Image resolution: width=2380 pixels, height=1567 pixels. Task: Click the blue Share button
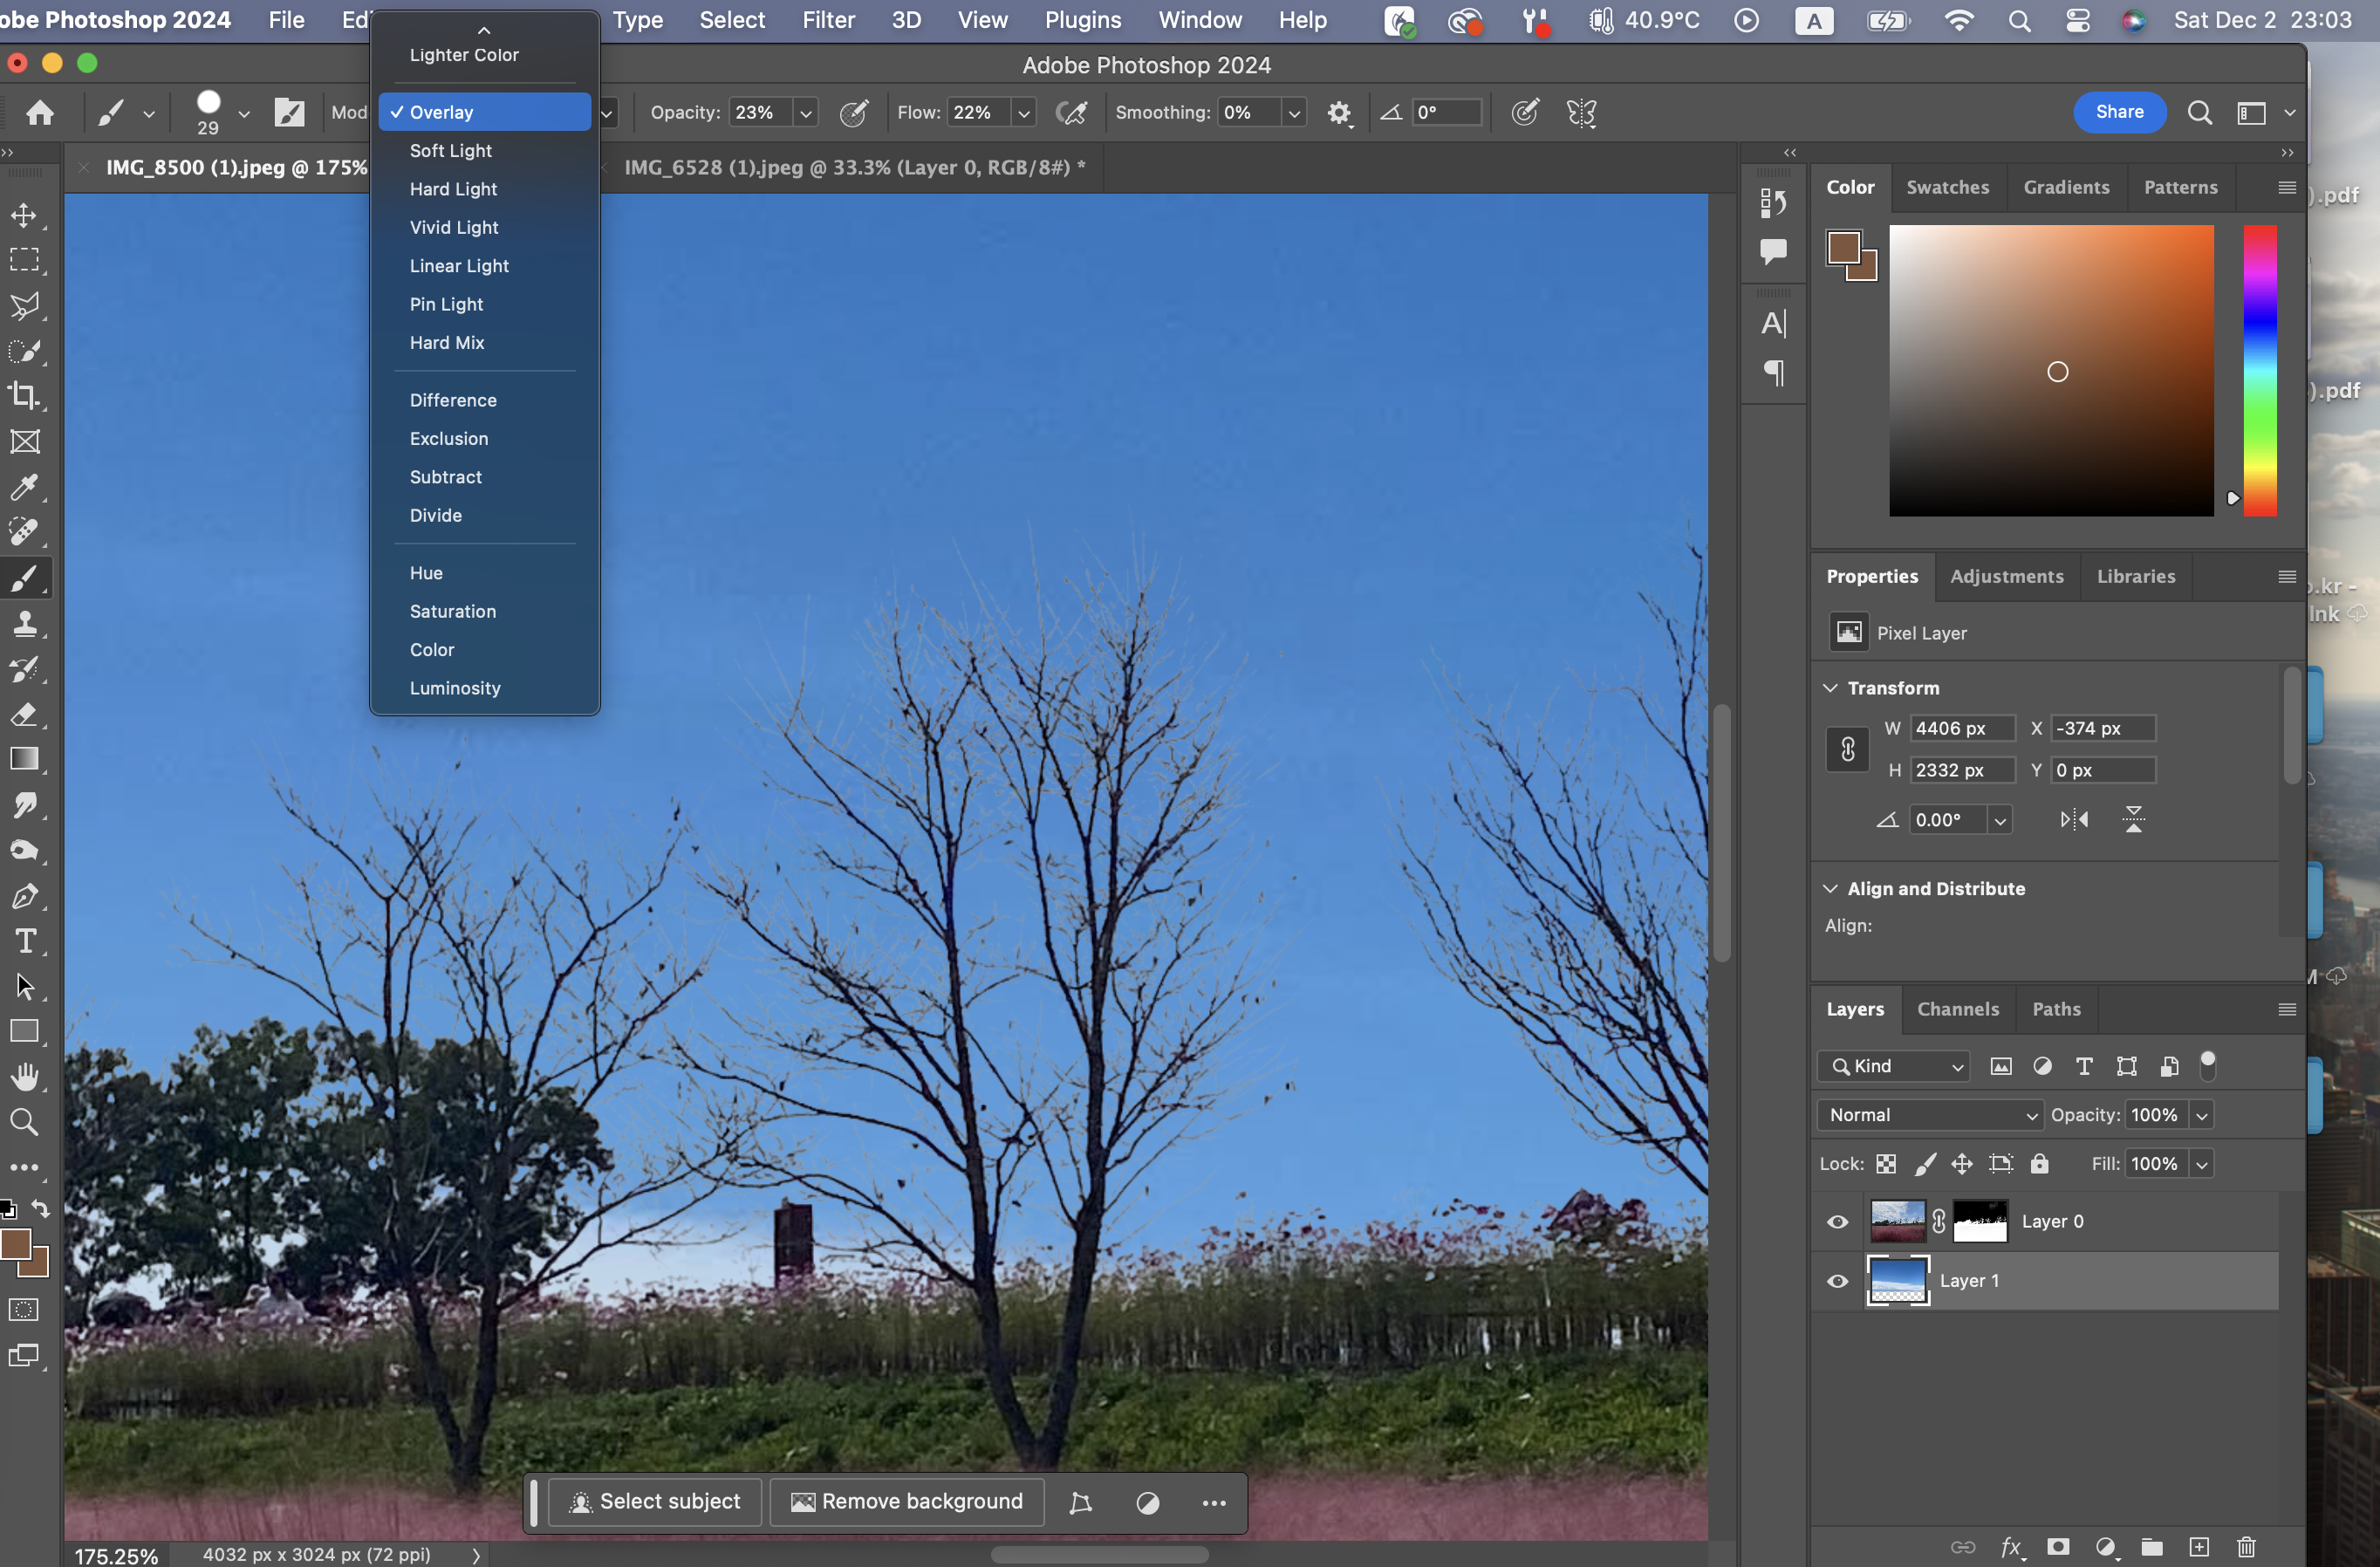pos(2119,112)
